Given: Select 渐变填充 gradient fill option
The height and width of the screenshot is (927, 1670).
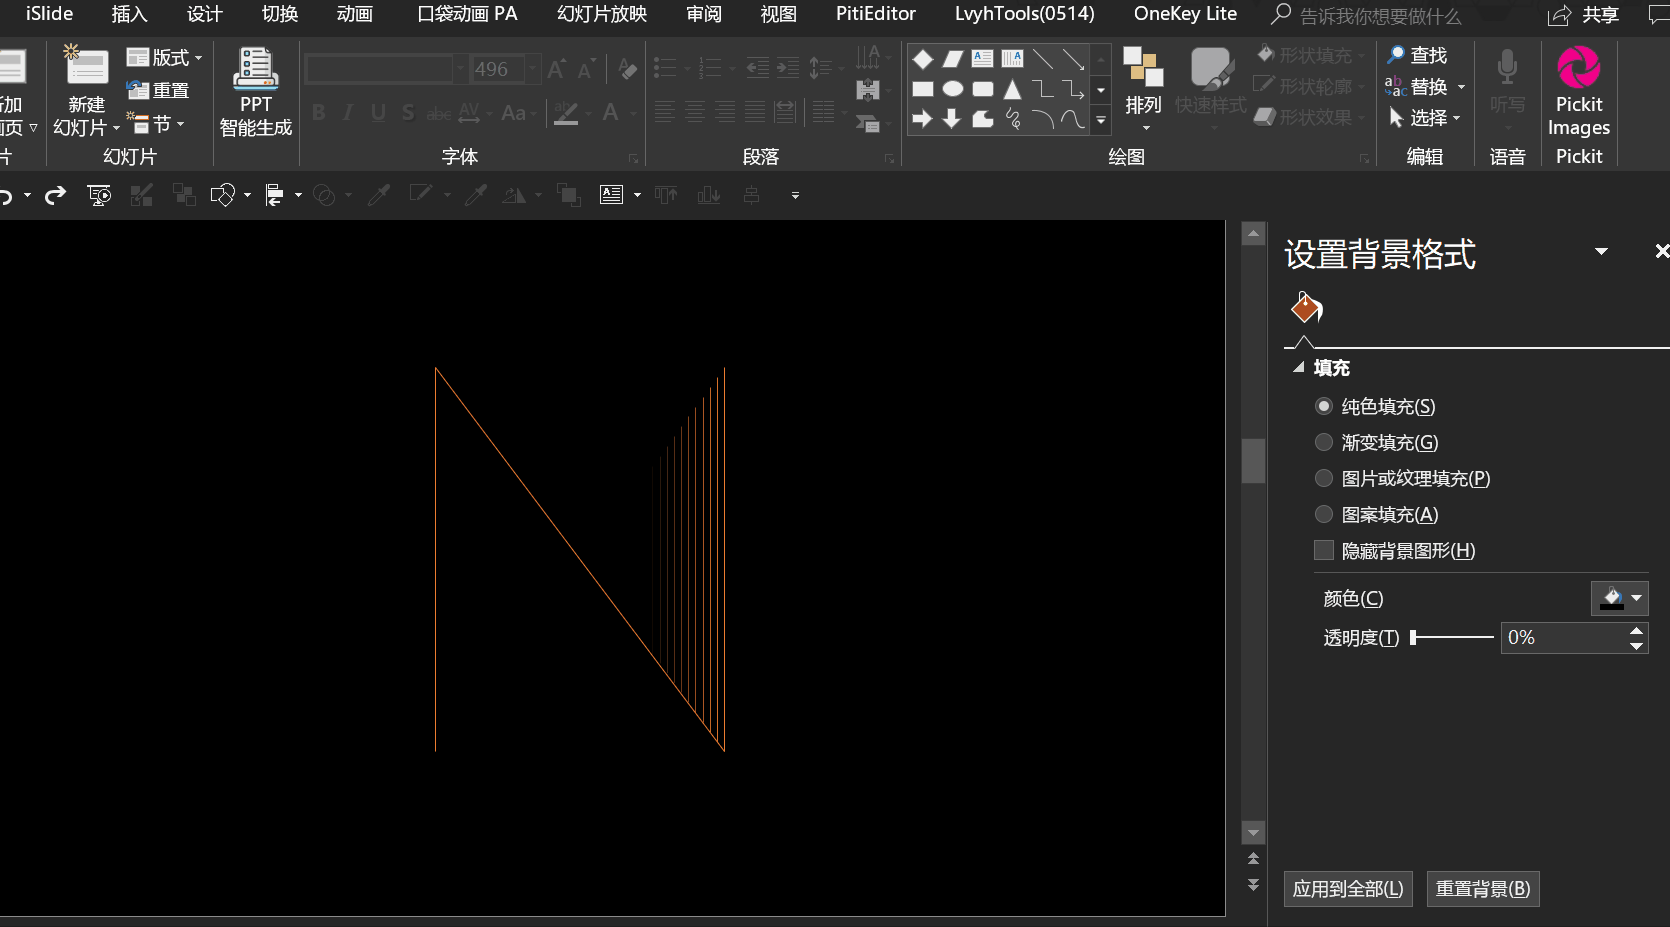Looking at the screenshot, I should click(x=1324, y=442).
